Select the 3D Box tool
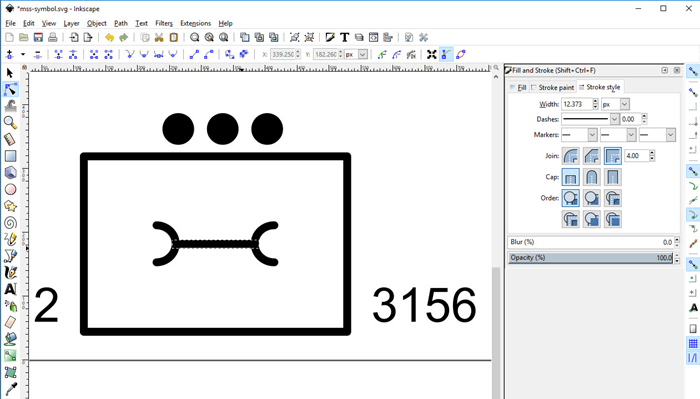Screen dimensions: 700x399 click(x=10, y=172)
